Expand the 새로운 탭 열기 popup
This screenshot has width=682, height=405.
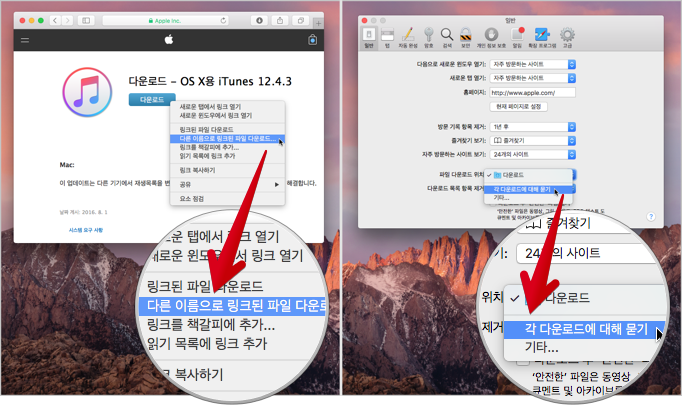tap(532, 78)
